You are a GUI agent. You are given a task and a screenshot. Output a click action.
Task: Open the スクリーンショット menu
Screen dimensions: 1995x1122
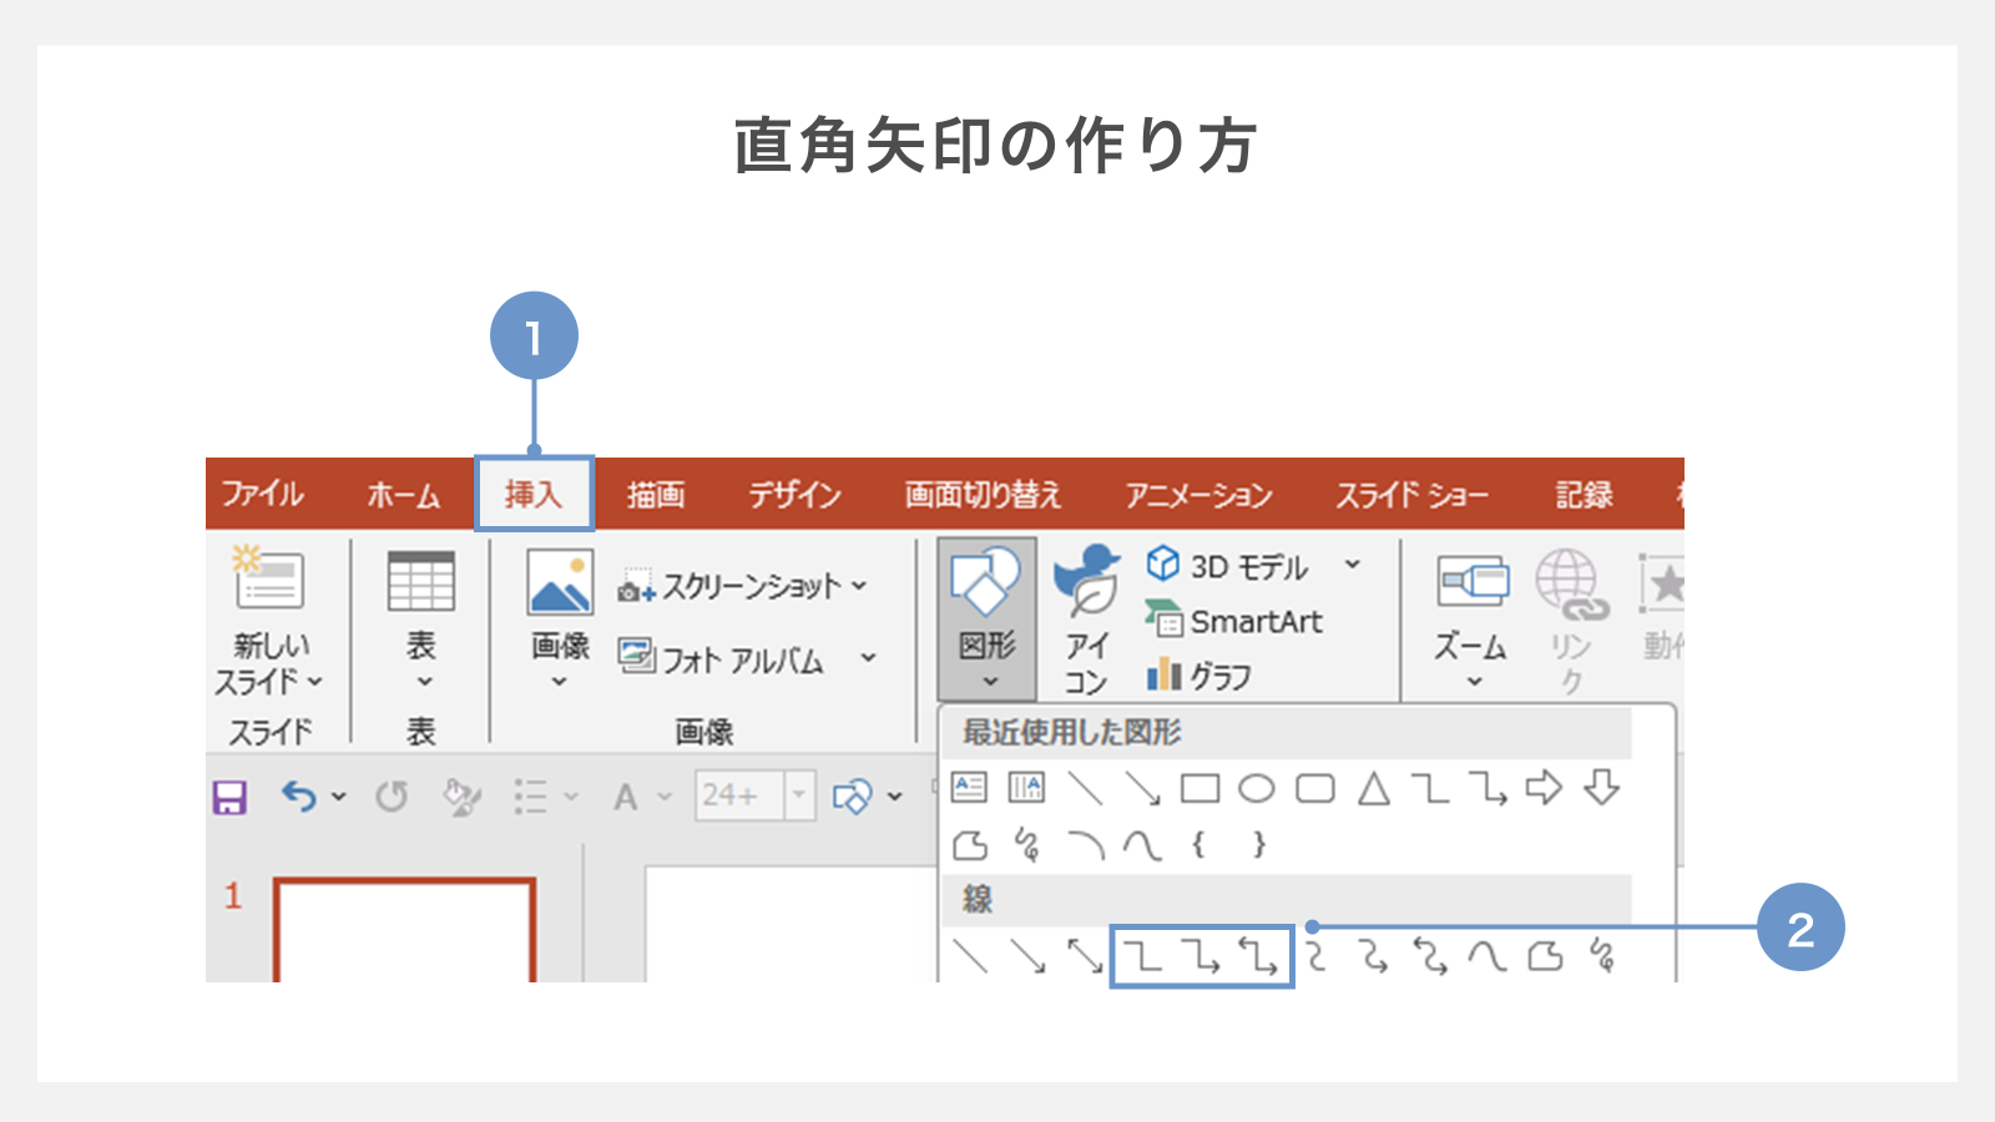pyautogui.click(x=742, y=586)
